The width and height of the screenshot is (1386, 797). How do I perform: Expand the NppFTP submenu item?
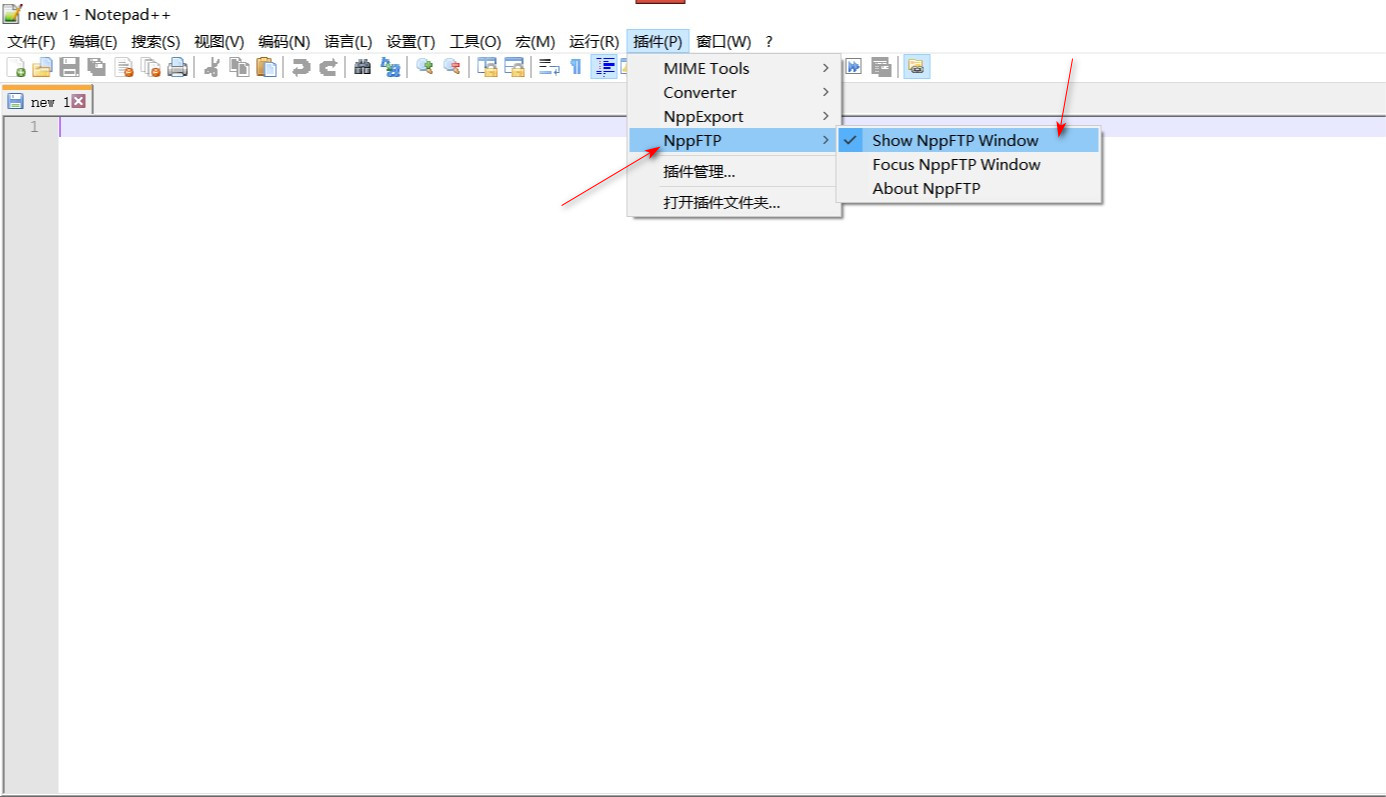coord(735,141)
